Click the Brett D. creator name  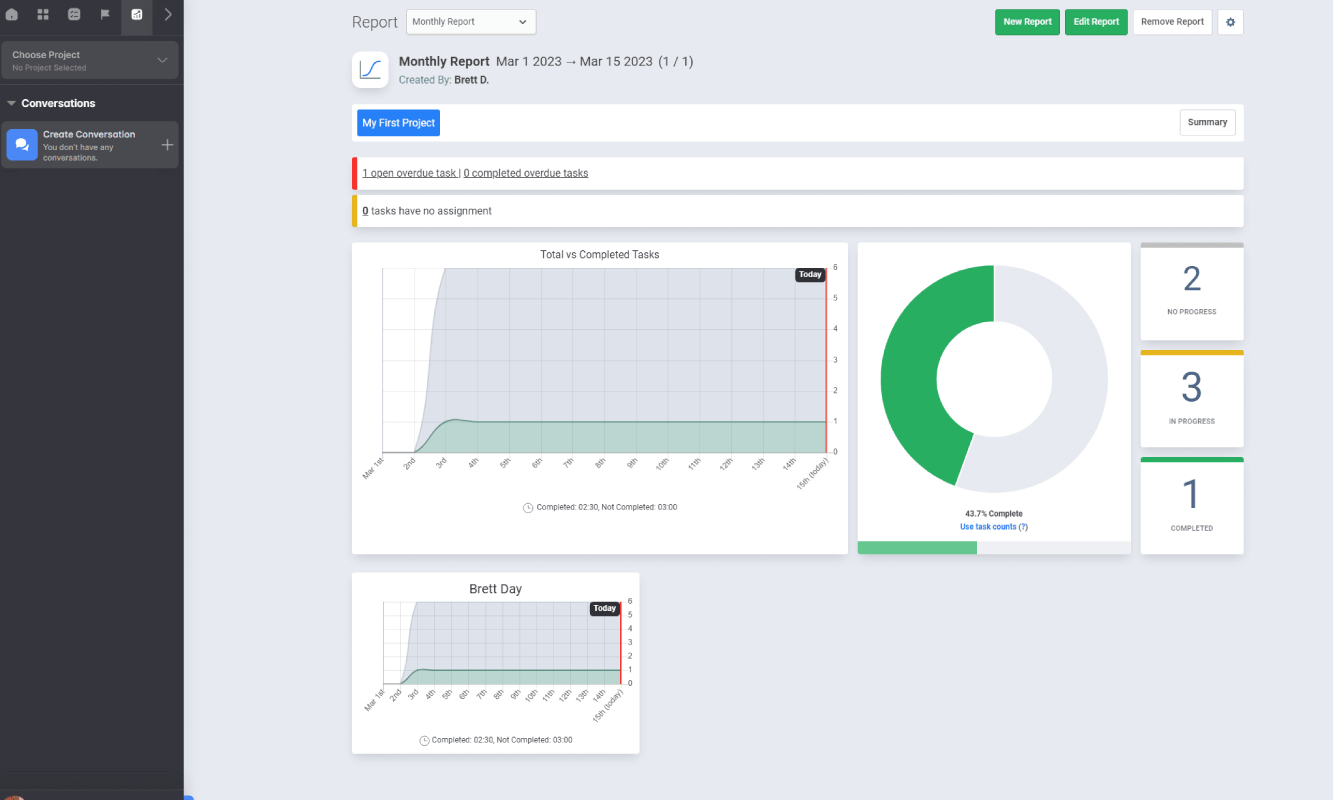471,80
